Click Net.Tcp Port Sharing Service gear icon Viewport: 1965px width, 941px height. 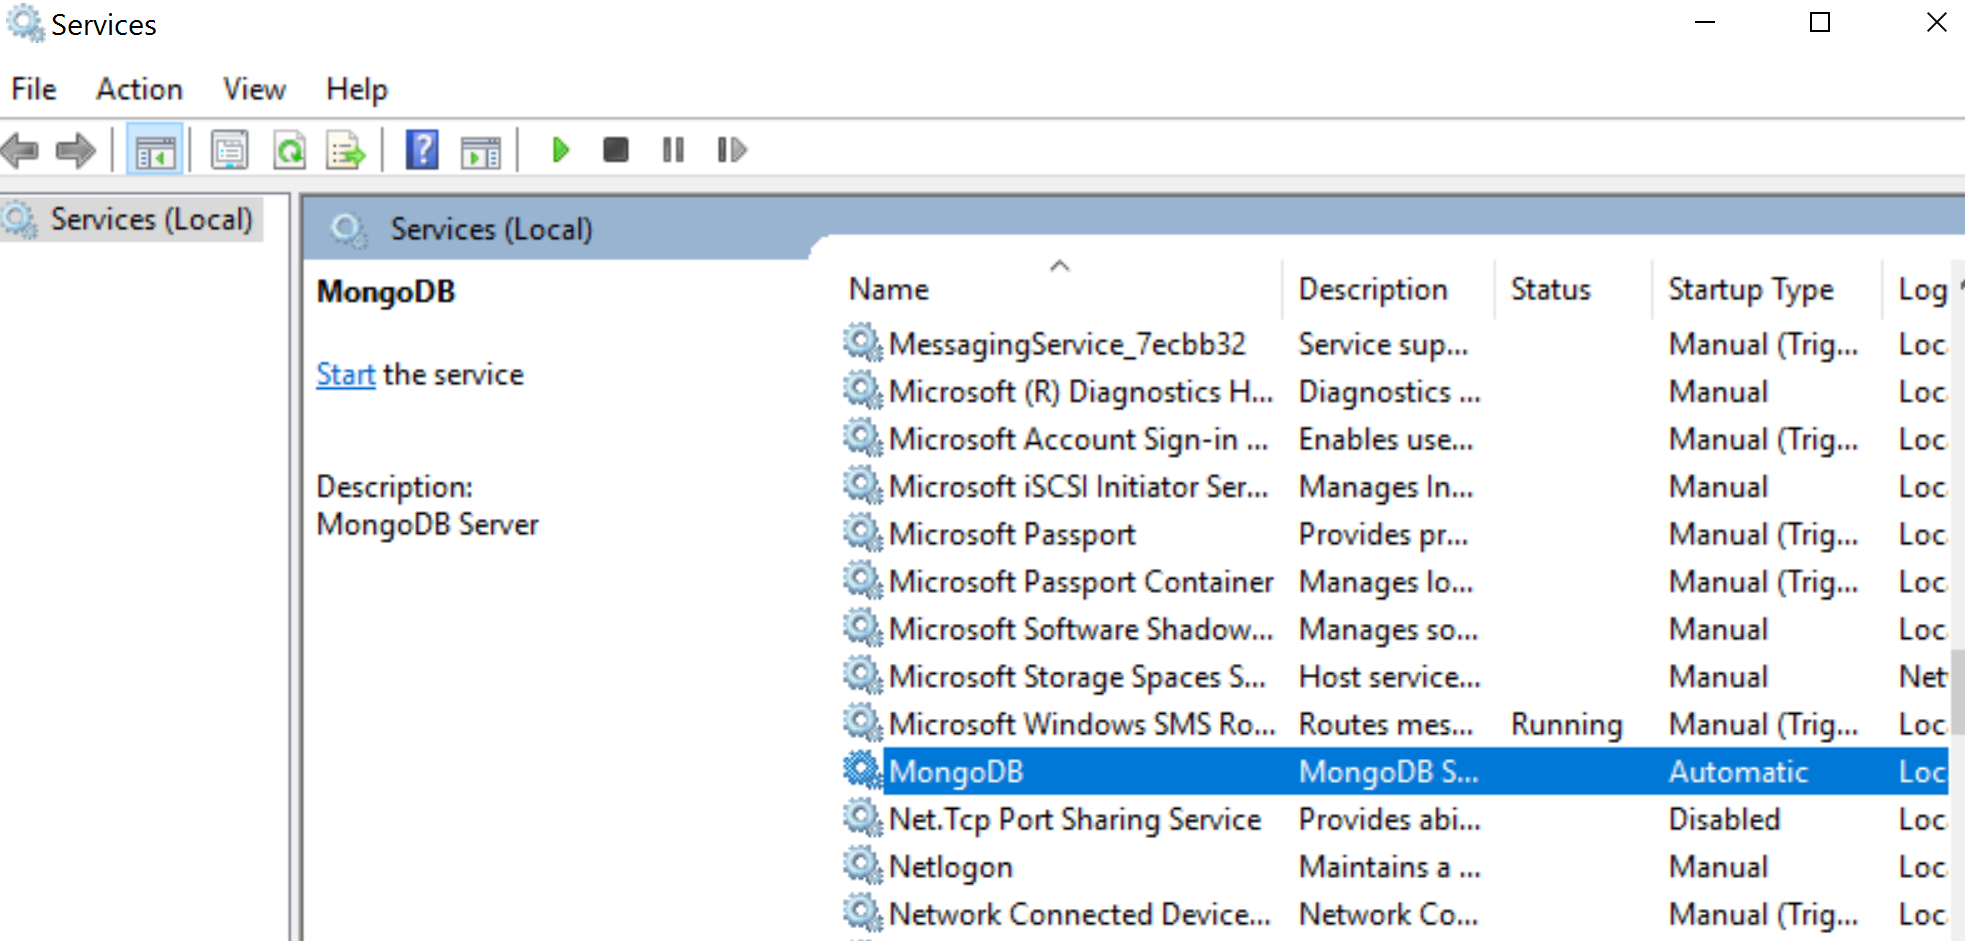862,818
